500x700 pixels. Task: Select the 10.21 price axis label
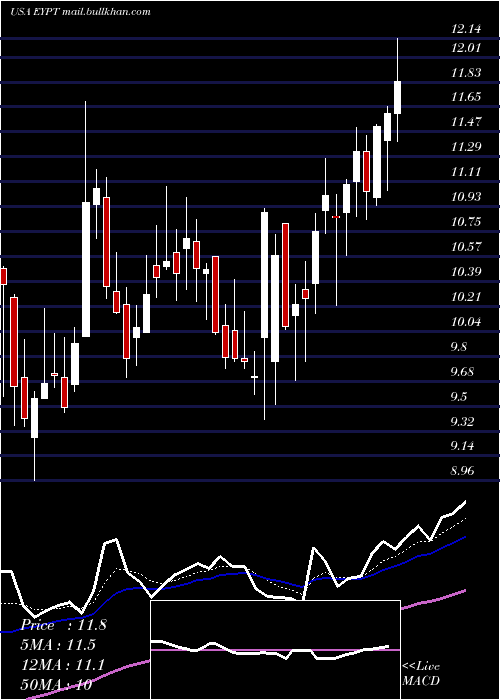coord(466,296)
